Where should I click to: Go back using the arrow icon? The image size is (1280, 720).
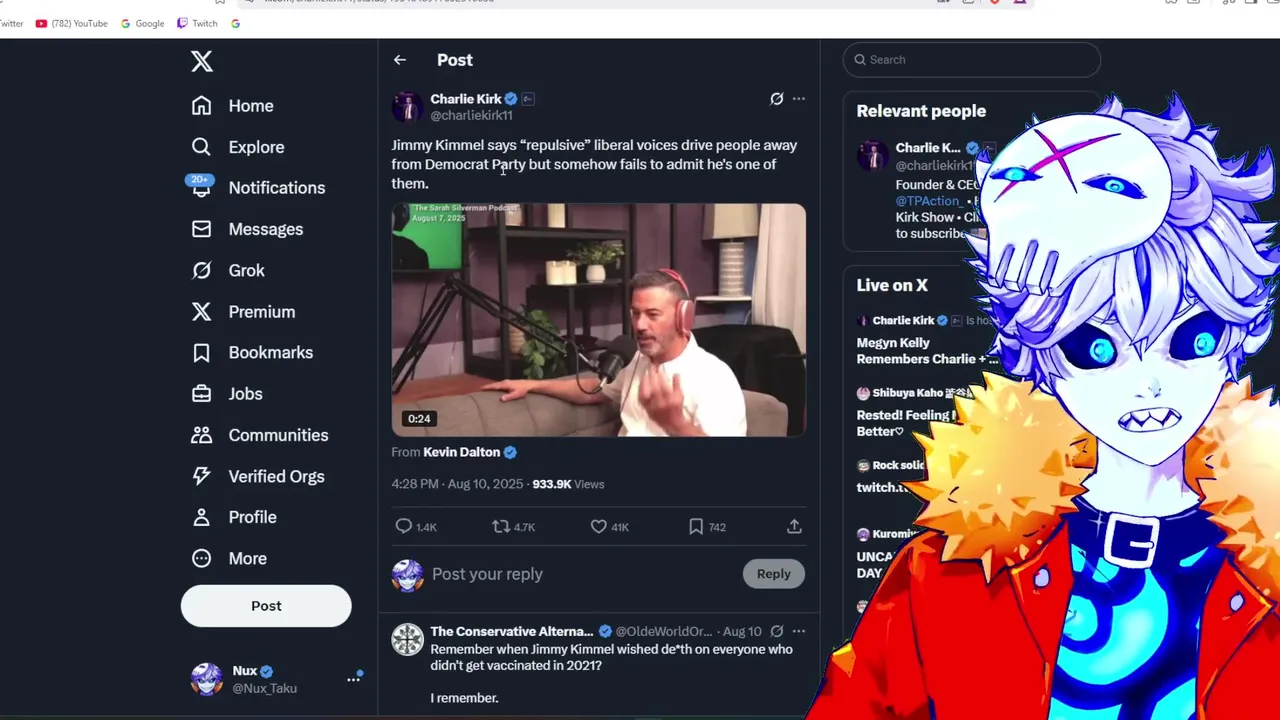pyautogui.click(x=399, y=60)
